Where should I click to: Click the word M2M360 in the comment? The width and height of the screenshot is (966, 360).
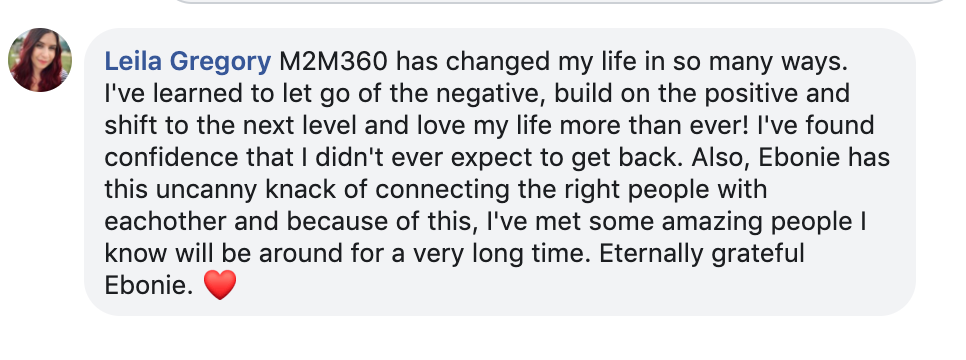335,62
